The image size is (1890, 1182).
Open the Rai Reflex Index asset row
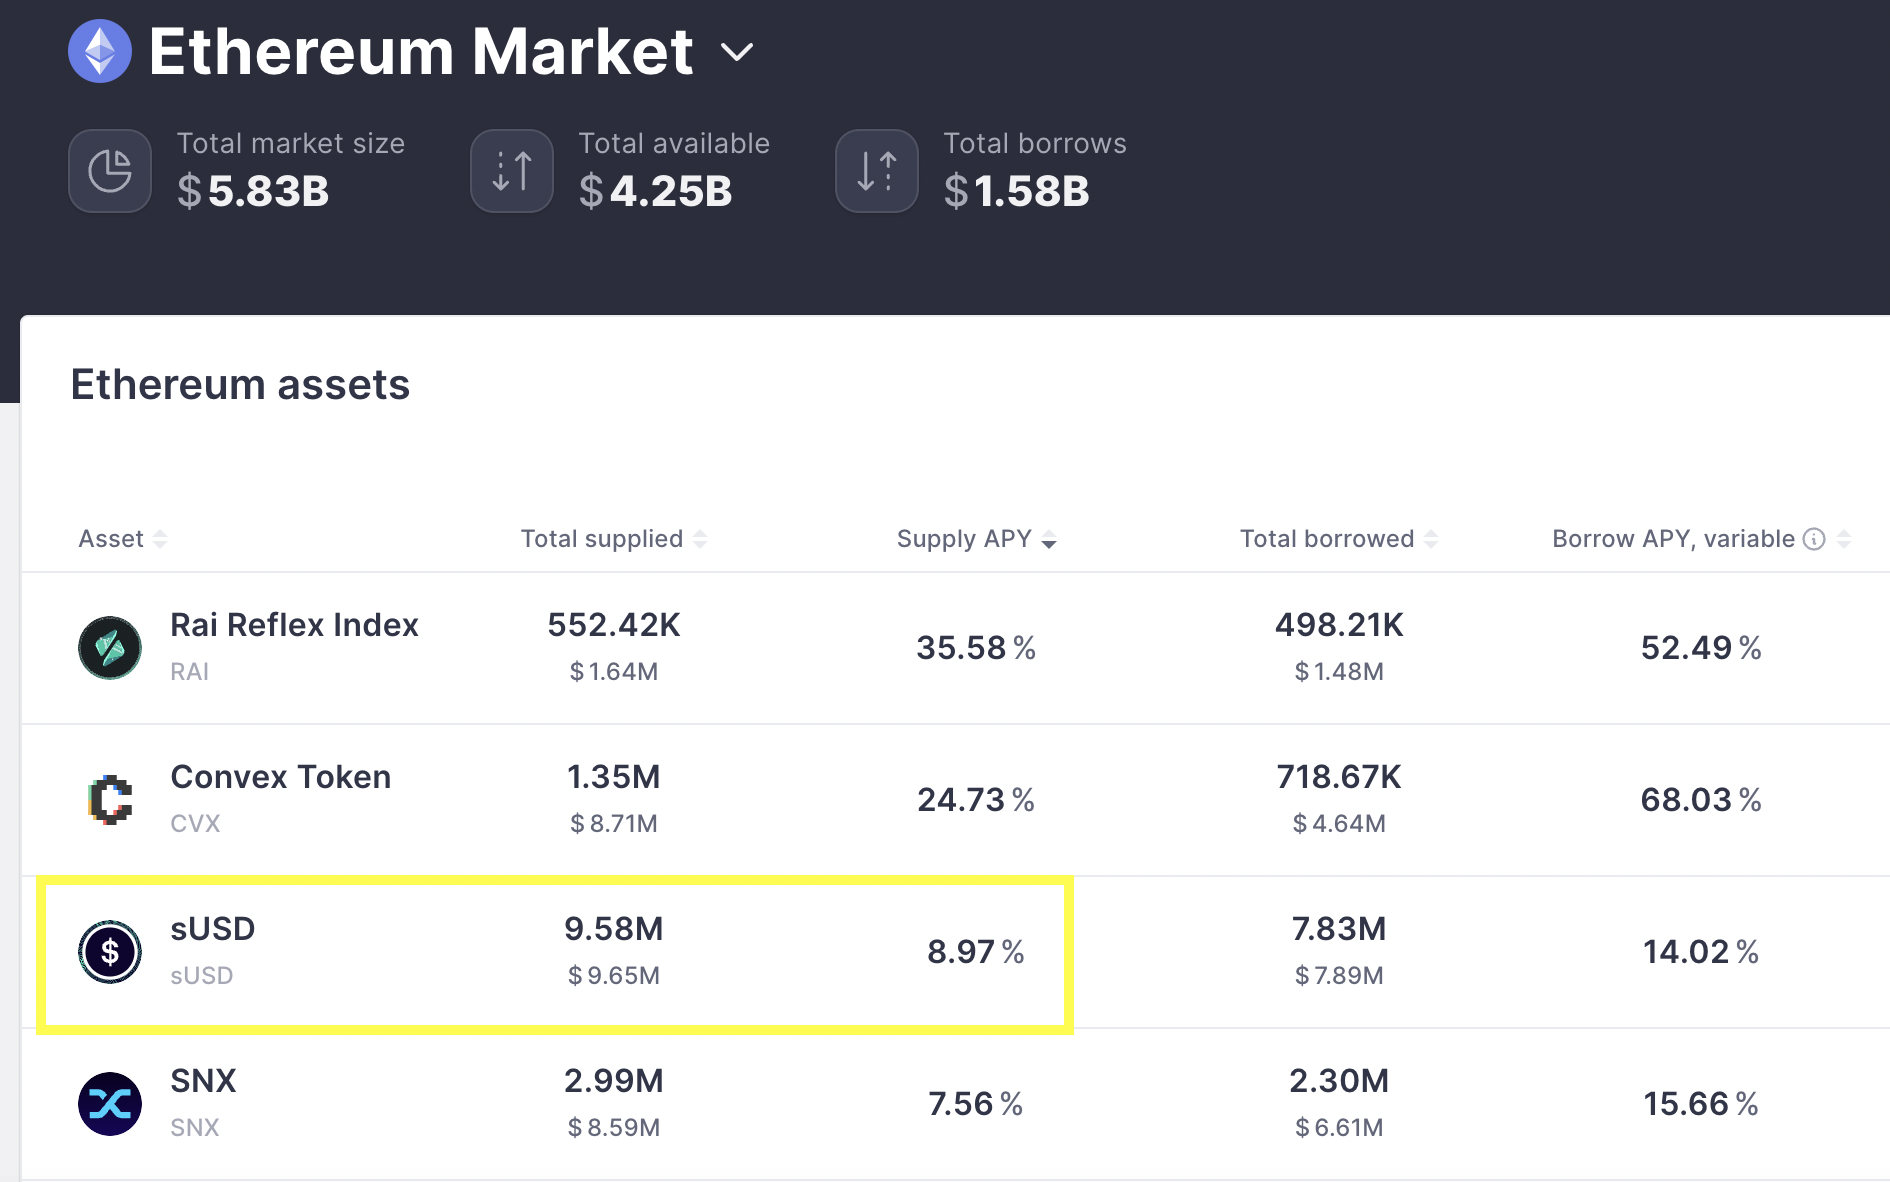(955, 648)
